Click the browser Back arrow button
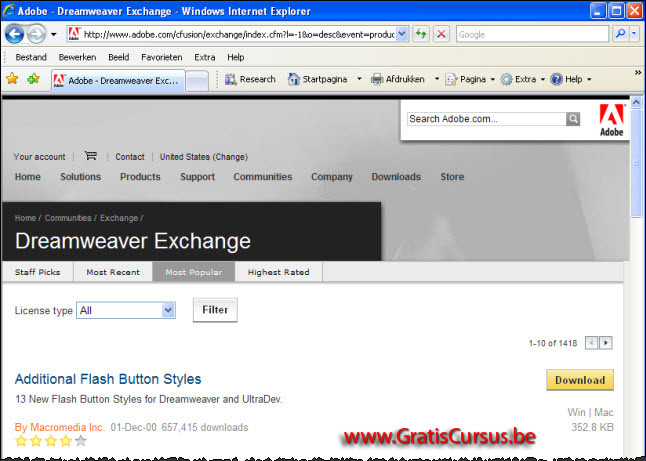Image resolution: width=646 pixels, height=461 pixels. 14,34
